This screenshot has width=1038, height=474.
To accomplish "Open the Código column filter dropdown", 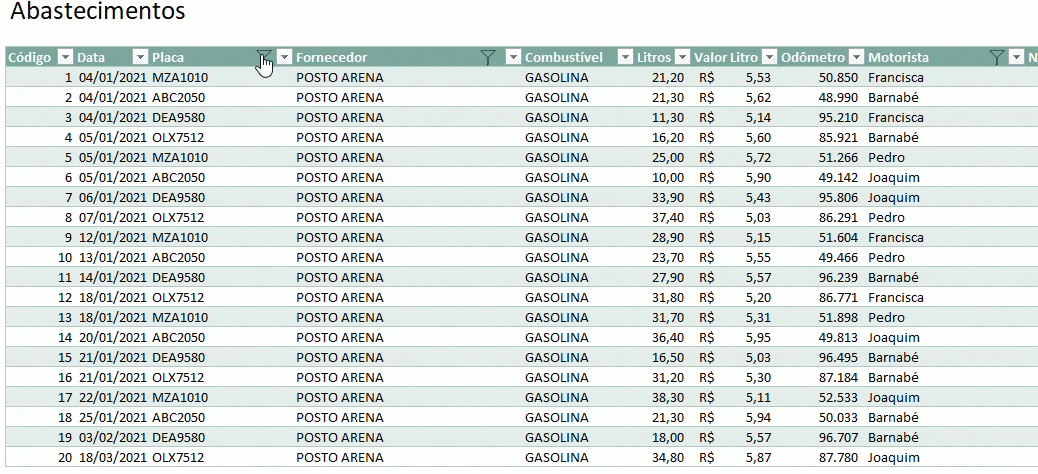I will [x=66, y=57].
